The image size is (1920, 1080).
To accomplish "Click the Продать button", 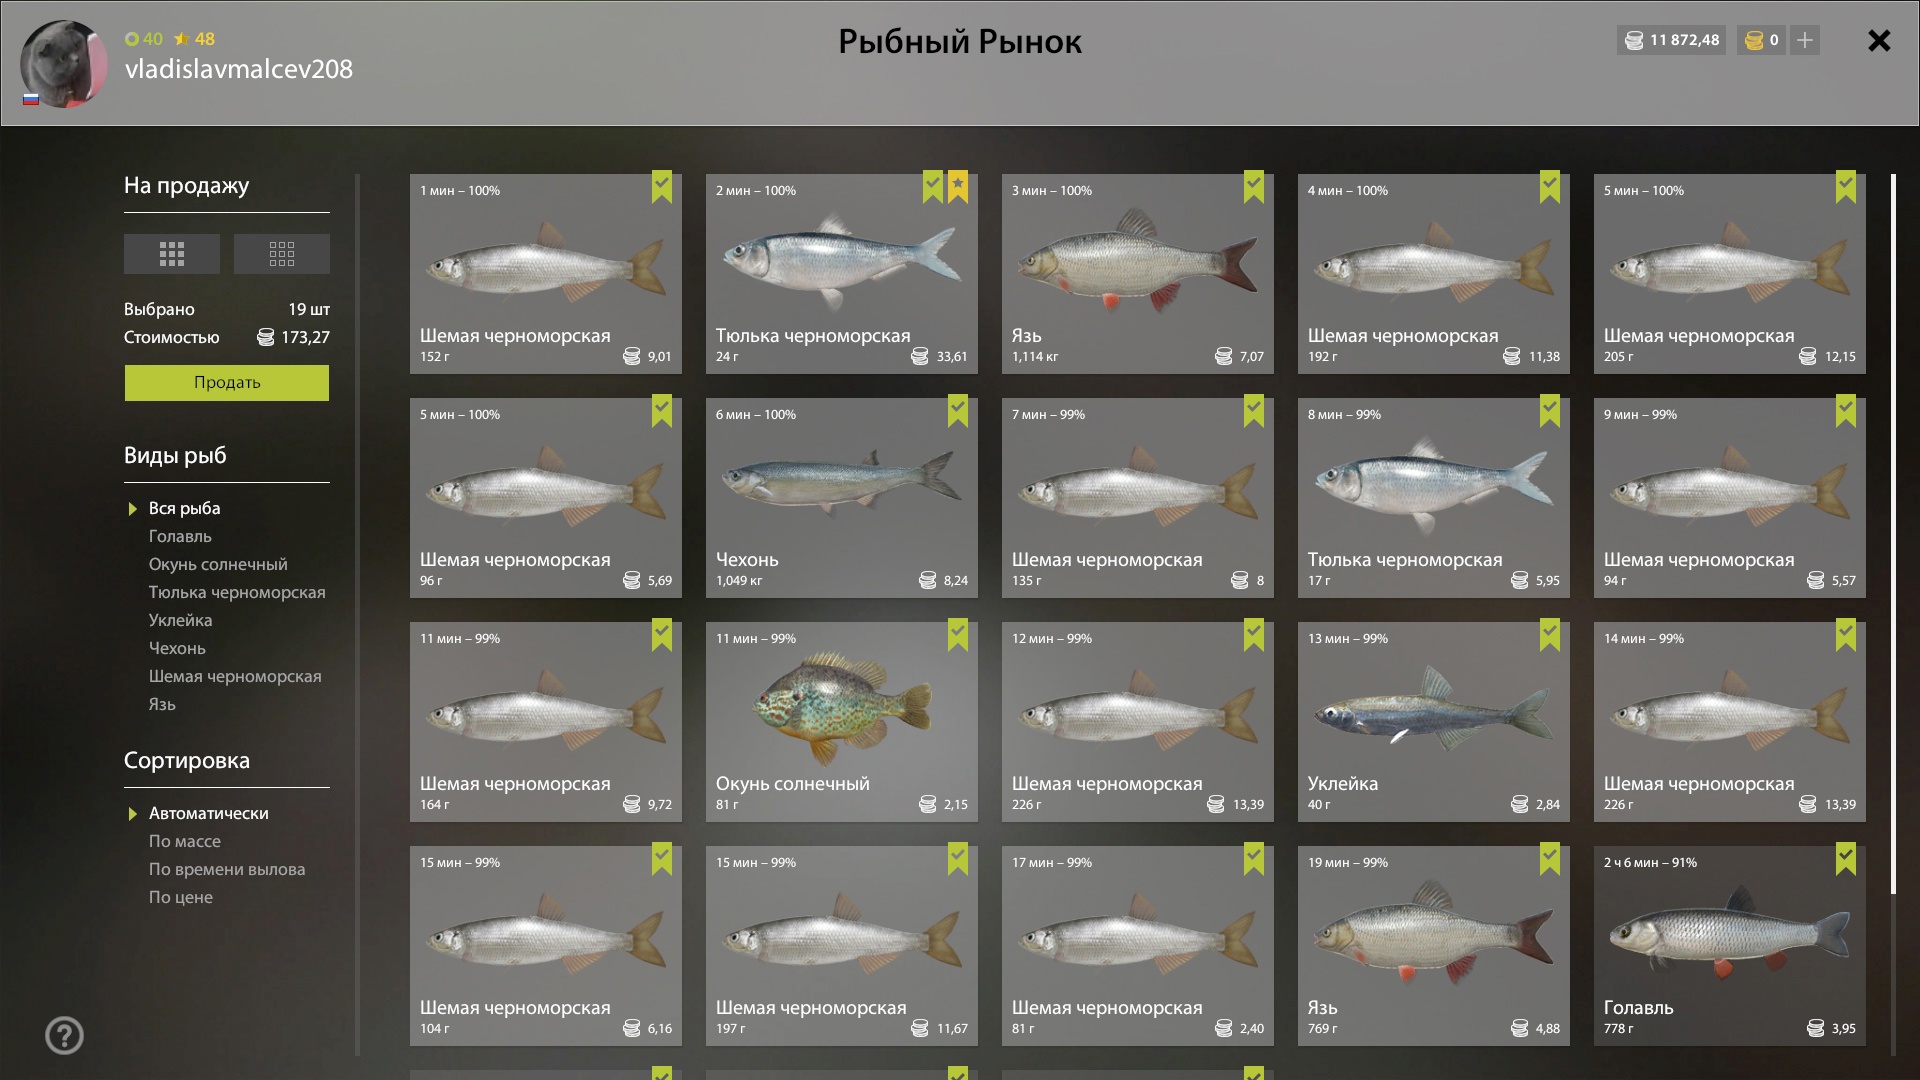I will (227, 383).
